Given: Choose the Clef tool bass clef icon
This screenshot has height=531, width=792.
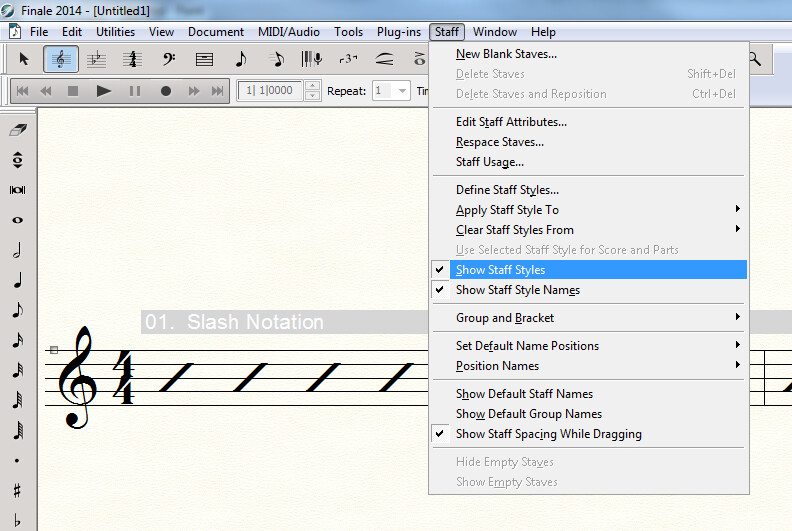Looking at the screenshot, I should 169,60.
